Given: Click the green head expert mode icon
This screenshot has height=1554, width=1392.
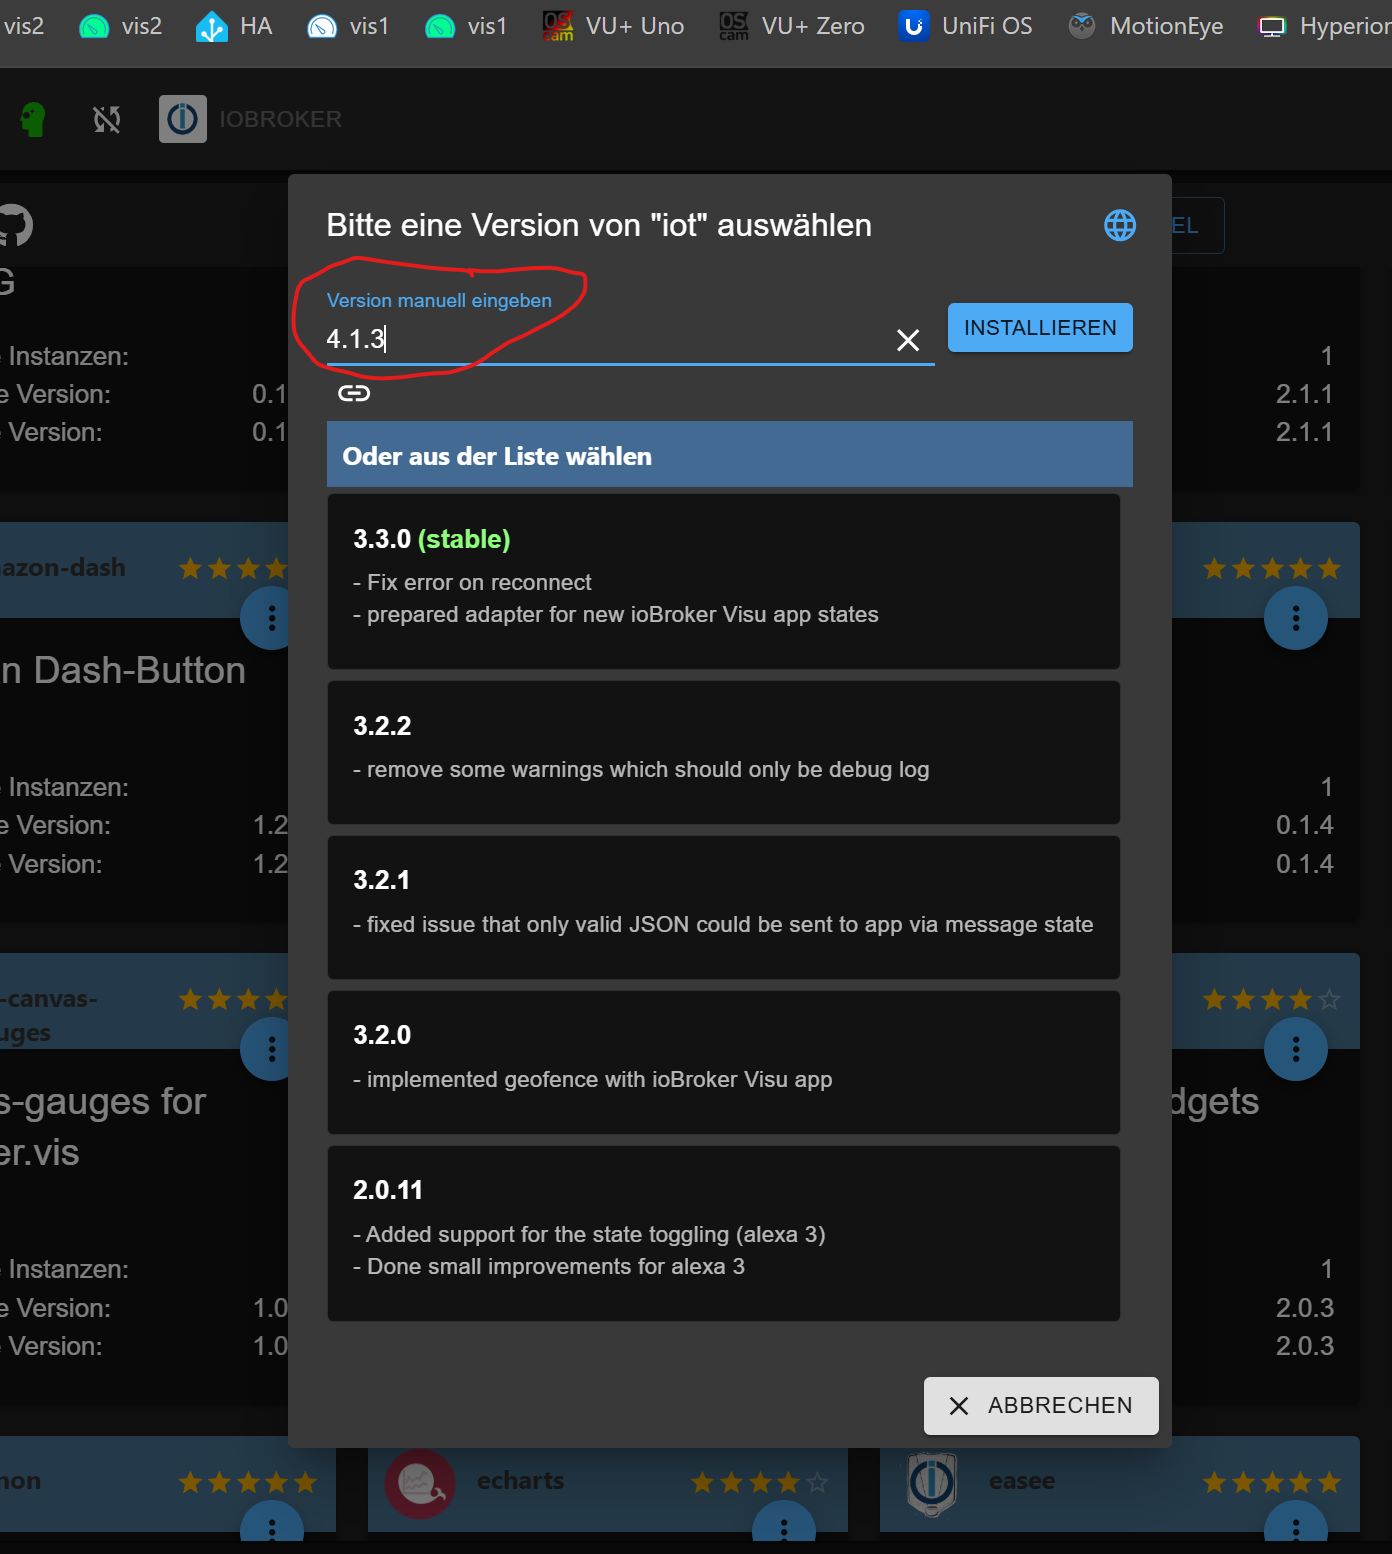Looking at the screenshot, I should [33, 120].
